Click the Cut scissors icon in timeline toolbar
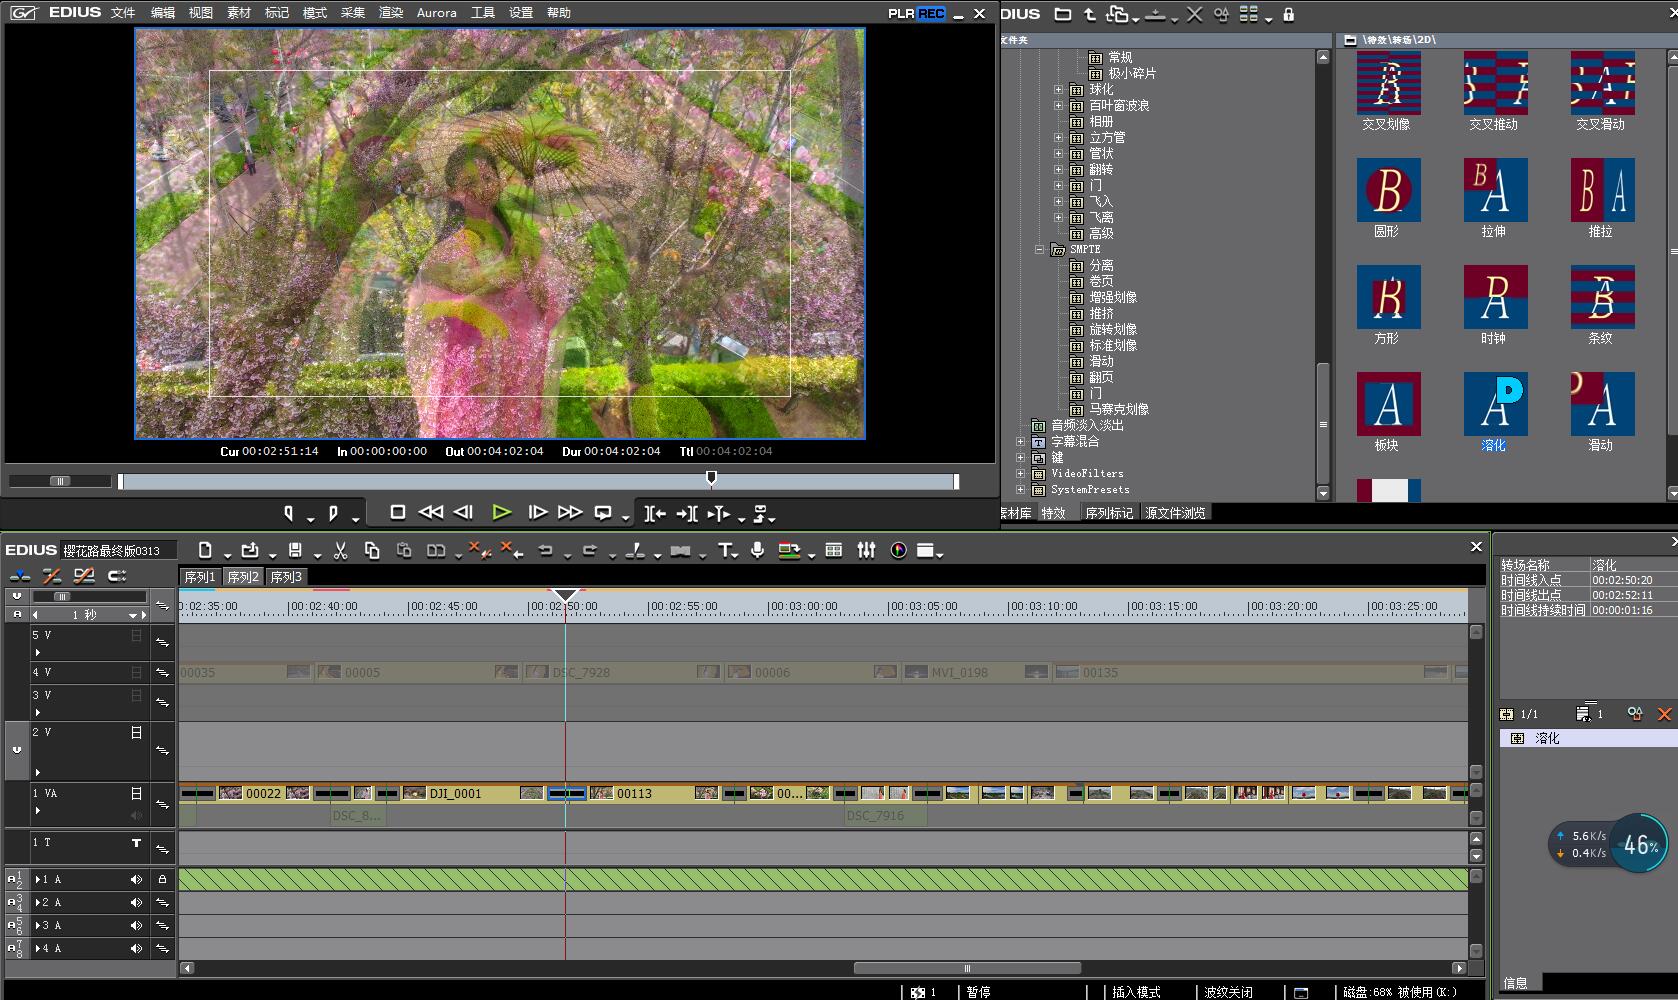 [340, 550]
